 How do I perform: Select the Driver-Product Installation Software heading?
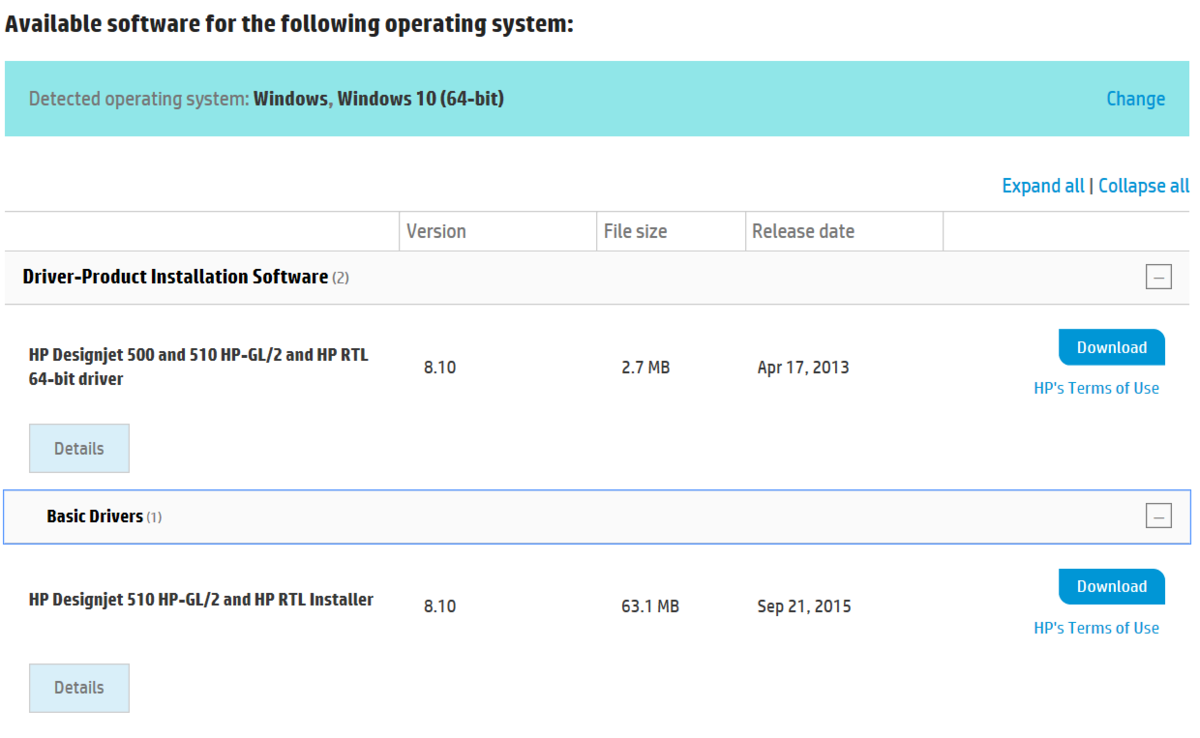coord(175,277)
